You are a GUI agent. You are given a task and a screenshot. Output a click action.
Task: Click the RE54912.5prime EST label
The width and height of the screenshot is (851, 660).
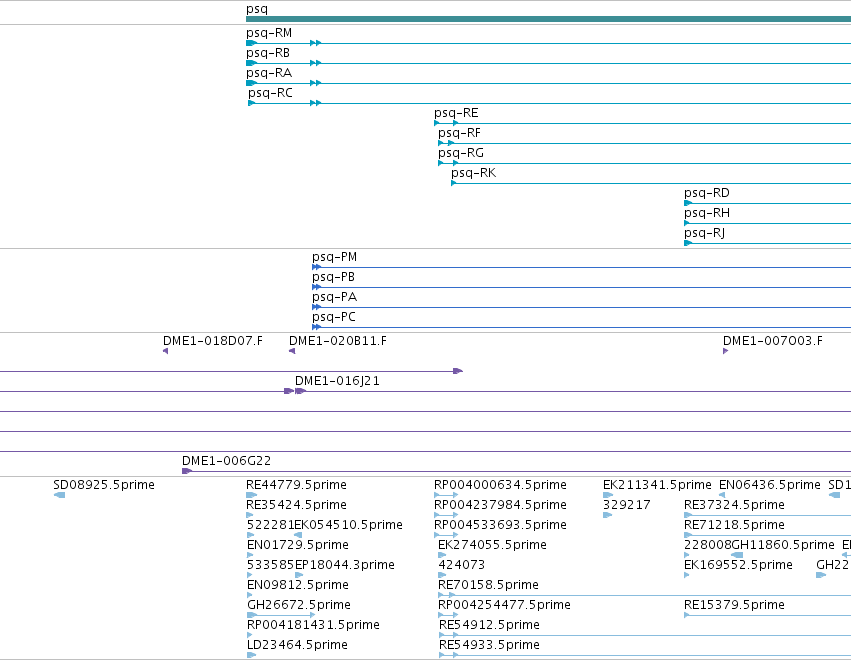[489, 625]
